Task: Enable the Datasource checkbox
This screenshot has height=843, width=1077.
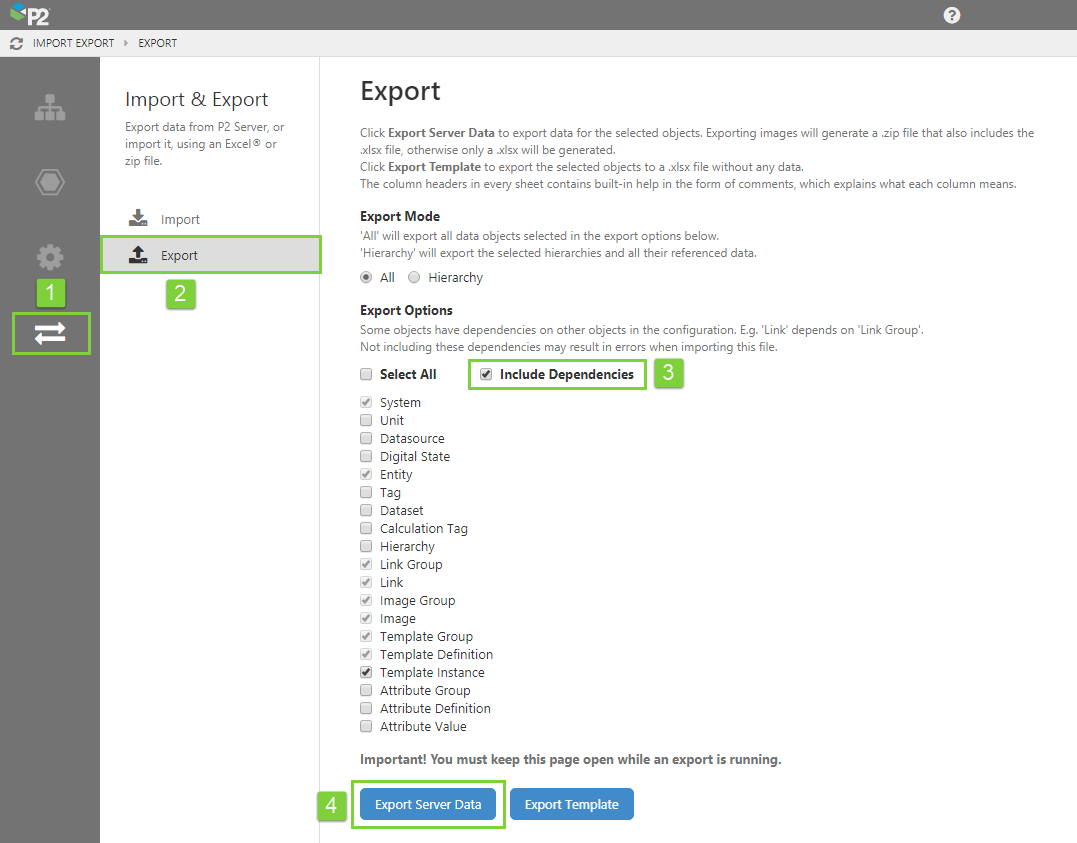Action: (366, 439)
